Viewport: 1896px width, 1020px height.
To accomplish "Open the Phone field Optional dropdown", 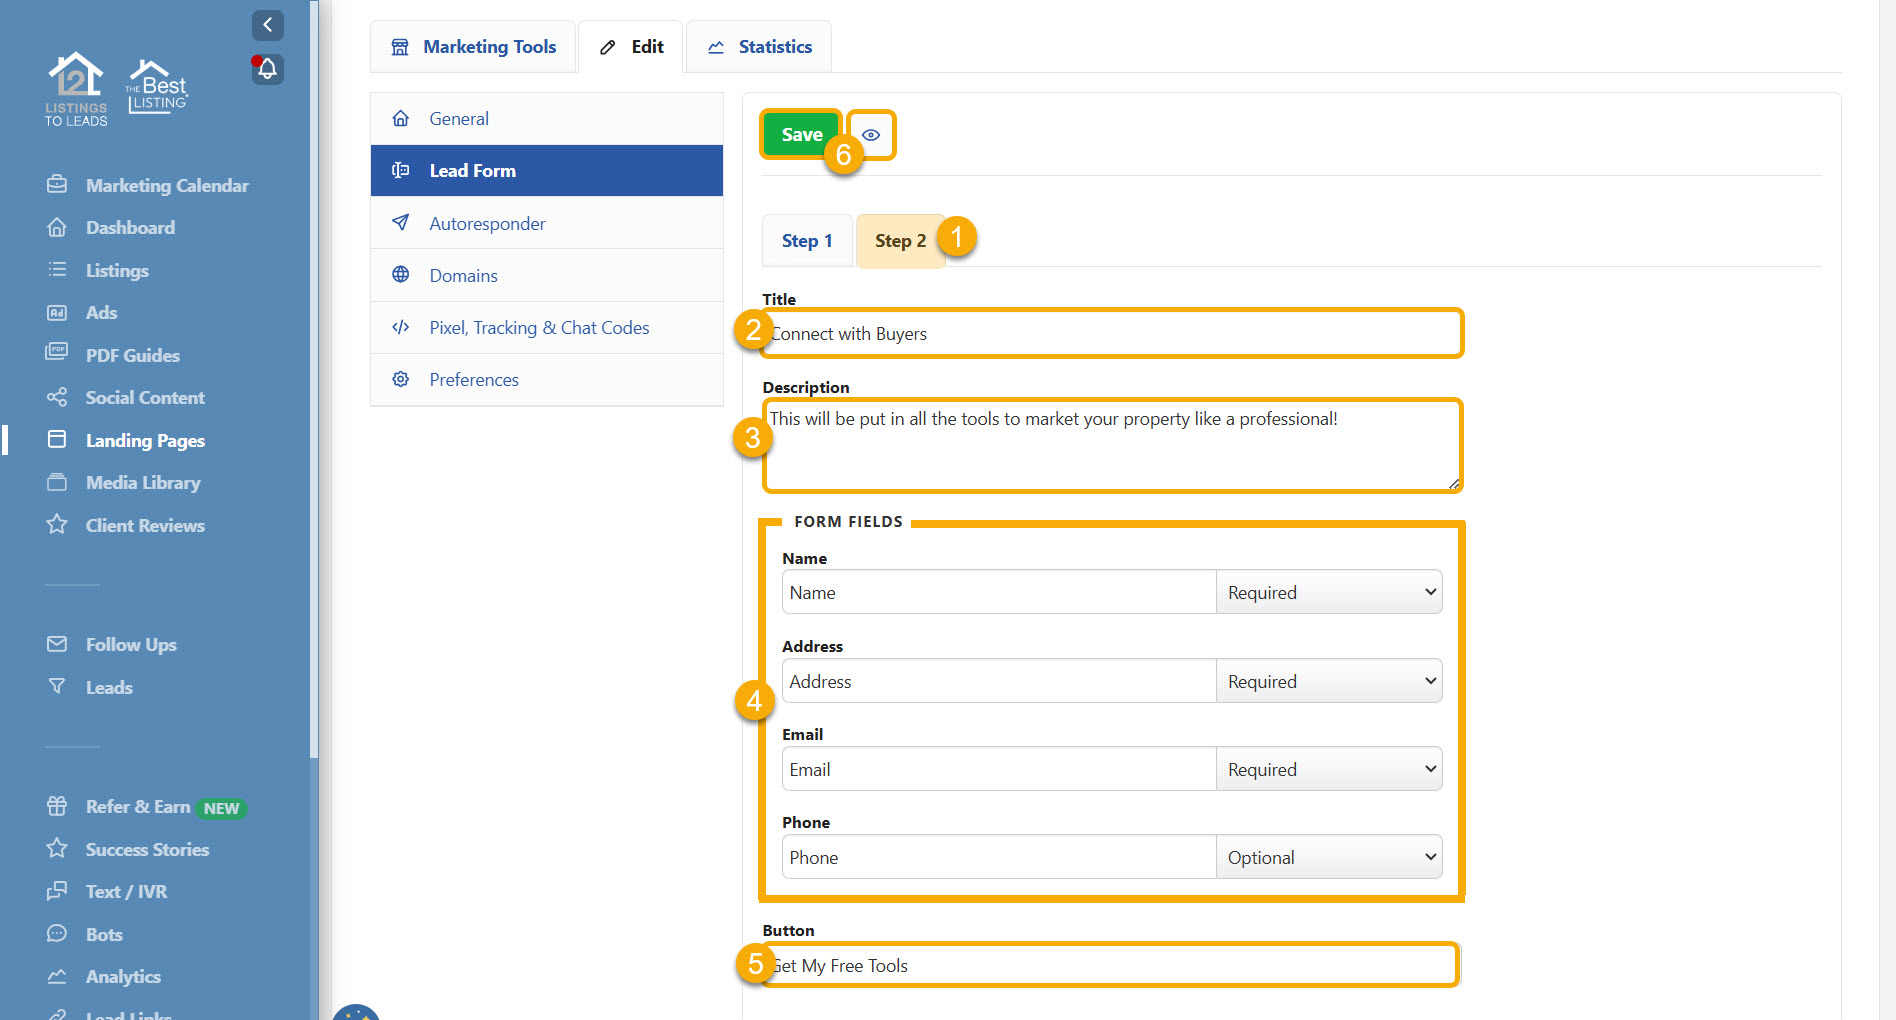I will [x=1328, y=856].
